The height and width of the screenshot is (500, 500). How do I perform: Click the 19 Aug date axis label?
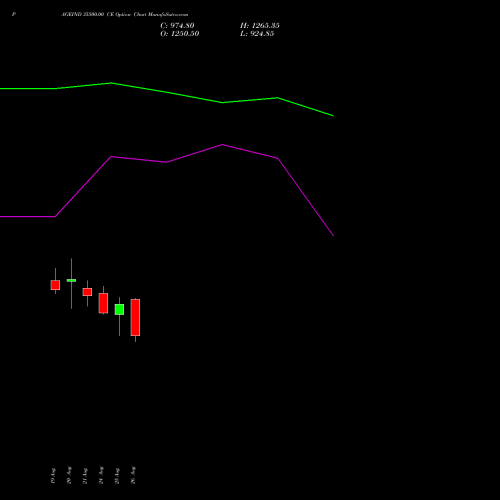(53, 476)
